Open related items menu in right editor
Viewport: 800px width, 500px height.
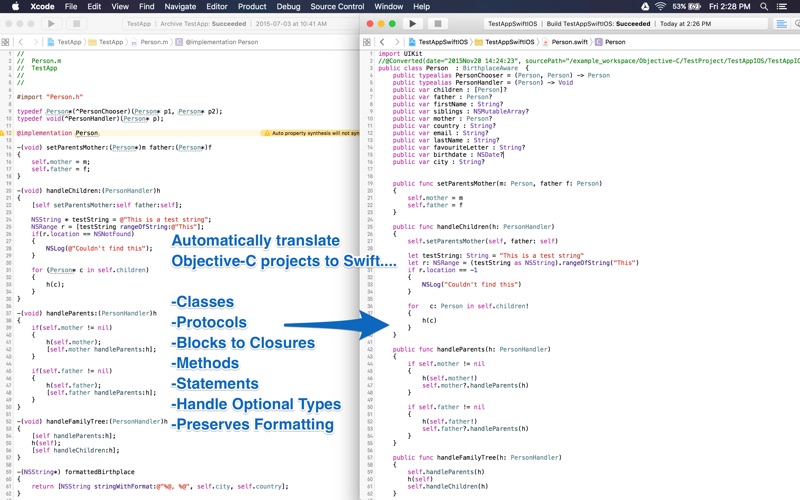pos(367,42)
